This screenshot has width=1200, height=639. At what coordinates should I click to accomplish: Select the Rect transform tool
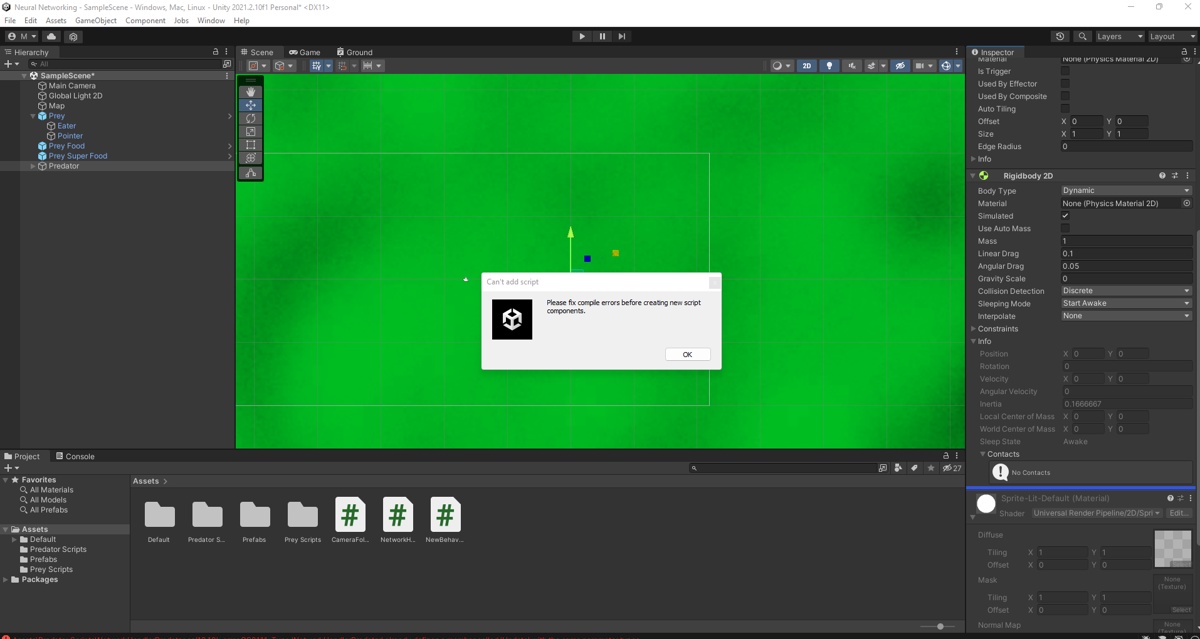pos(249,144)
